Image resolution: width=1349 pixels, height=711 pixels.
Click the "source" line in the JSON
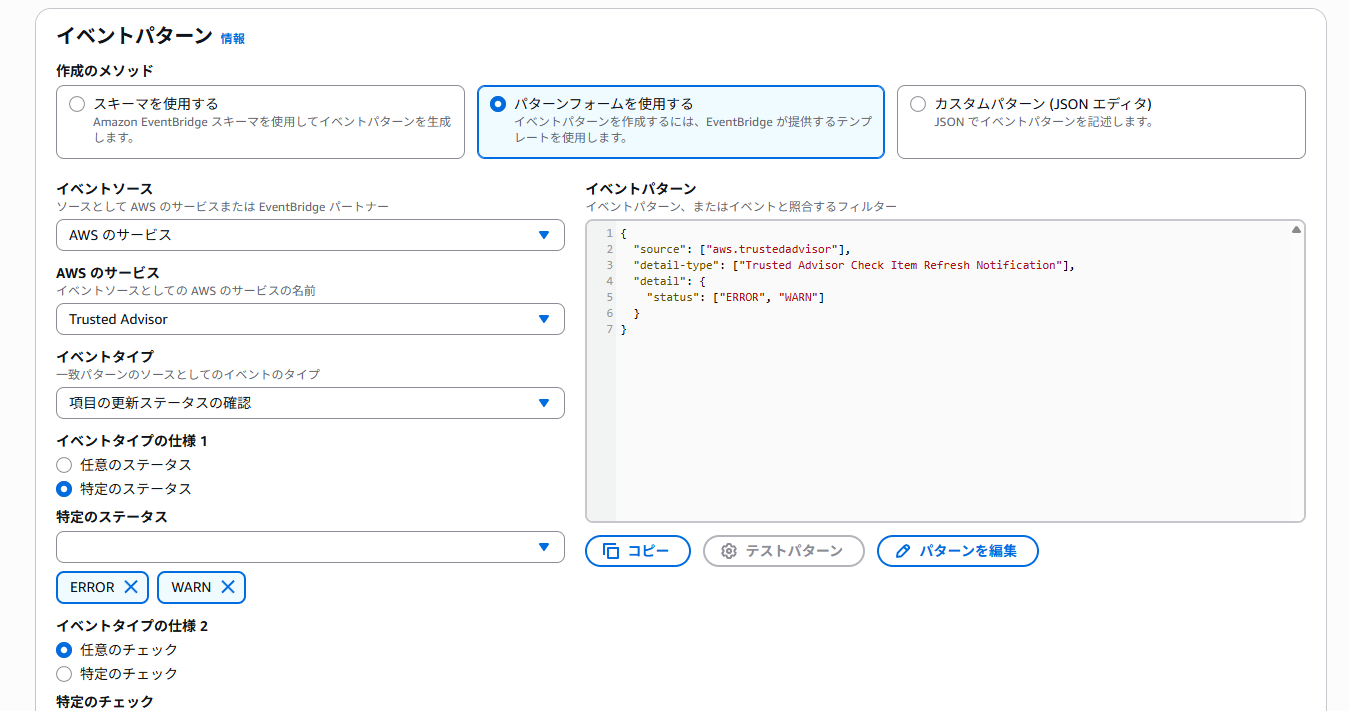(741, 249)
